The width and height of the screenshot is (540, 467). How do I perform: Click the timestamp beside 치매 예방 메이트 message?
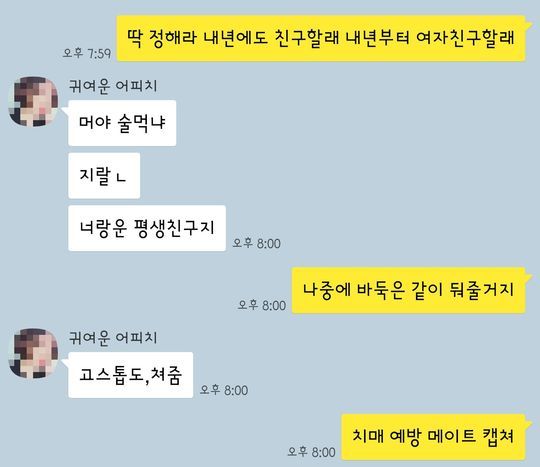coord(311,452)
